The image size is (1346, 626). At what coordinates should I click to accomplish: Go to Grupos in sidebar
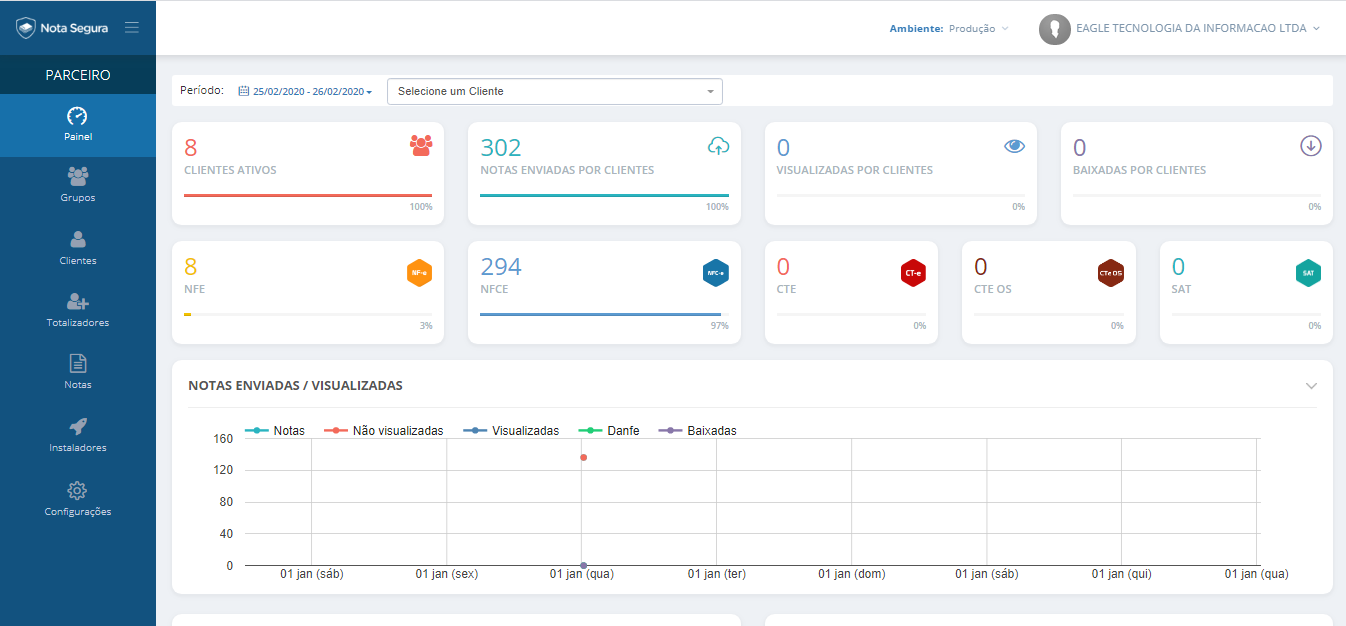pyautogui.click(x=78, y=185)
